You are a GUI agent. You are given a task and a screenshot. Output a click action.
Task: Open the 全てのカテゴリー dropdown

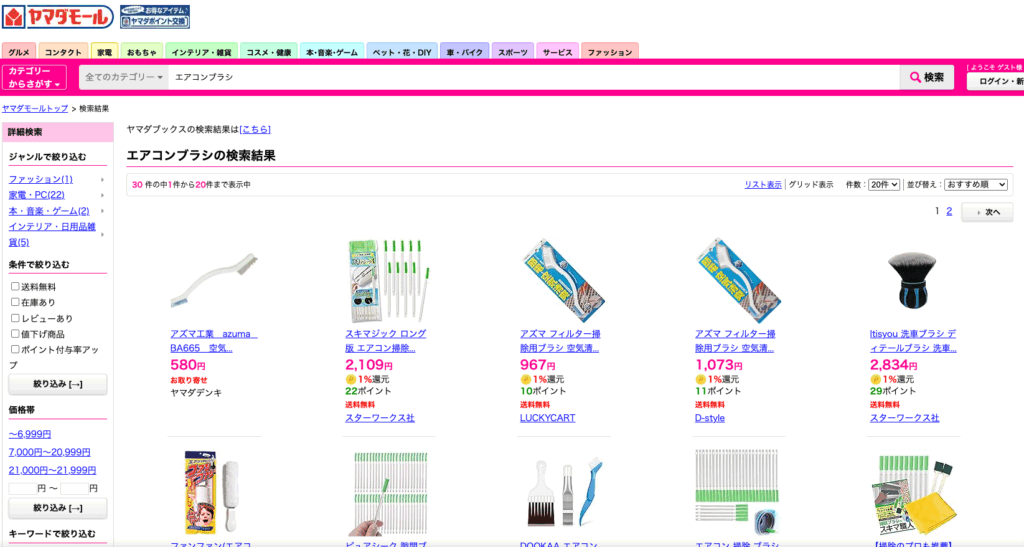[x=123, y=77]
